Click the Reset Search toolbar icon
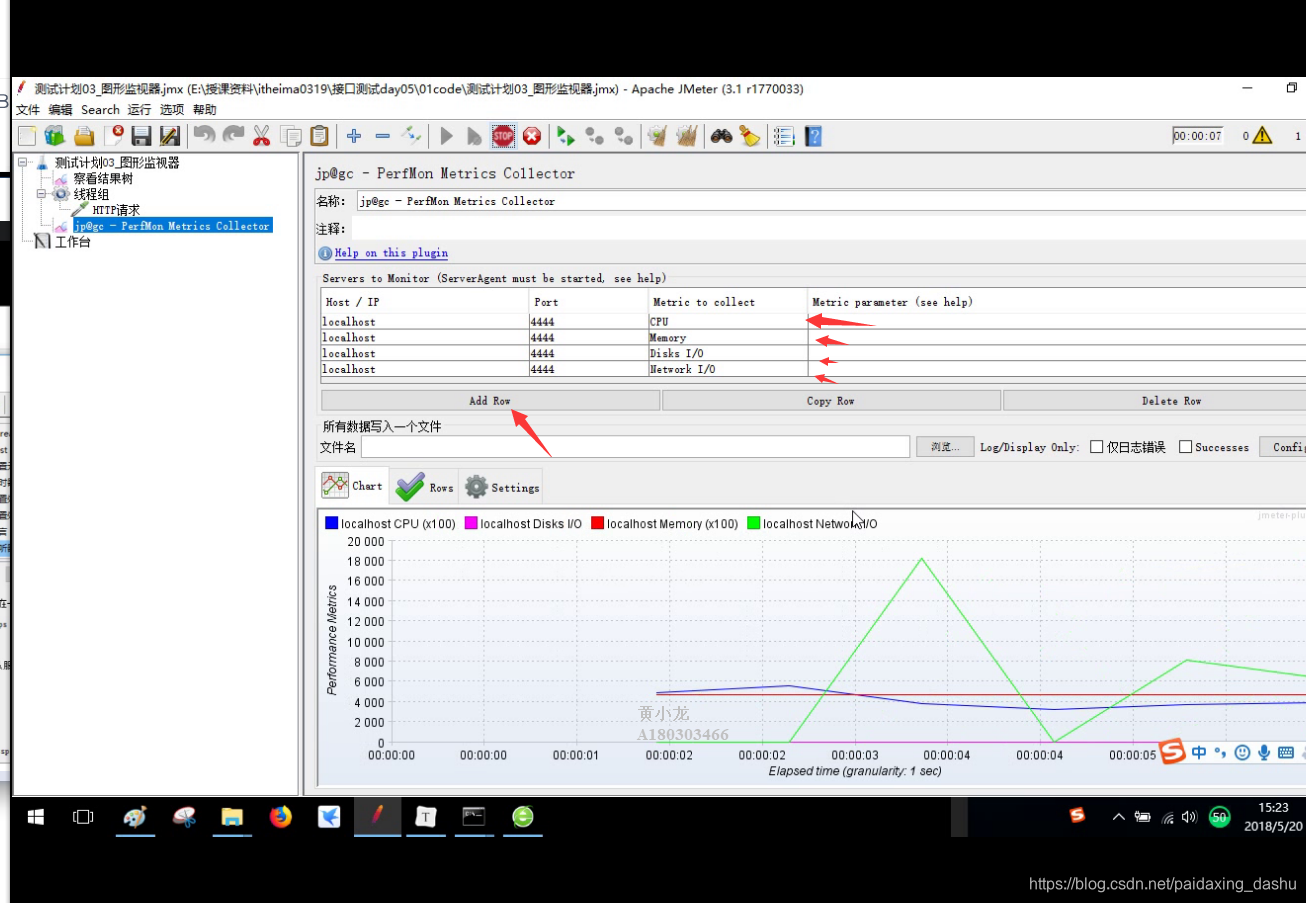This screenshot has height=903, width=1306. (750, 136)
